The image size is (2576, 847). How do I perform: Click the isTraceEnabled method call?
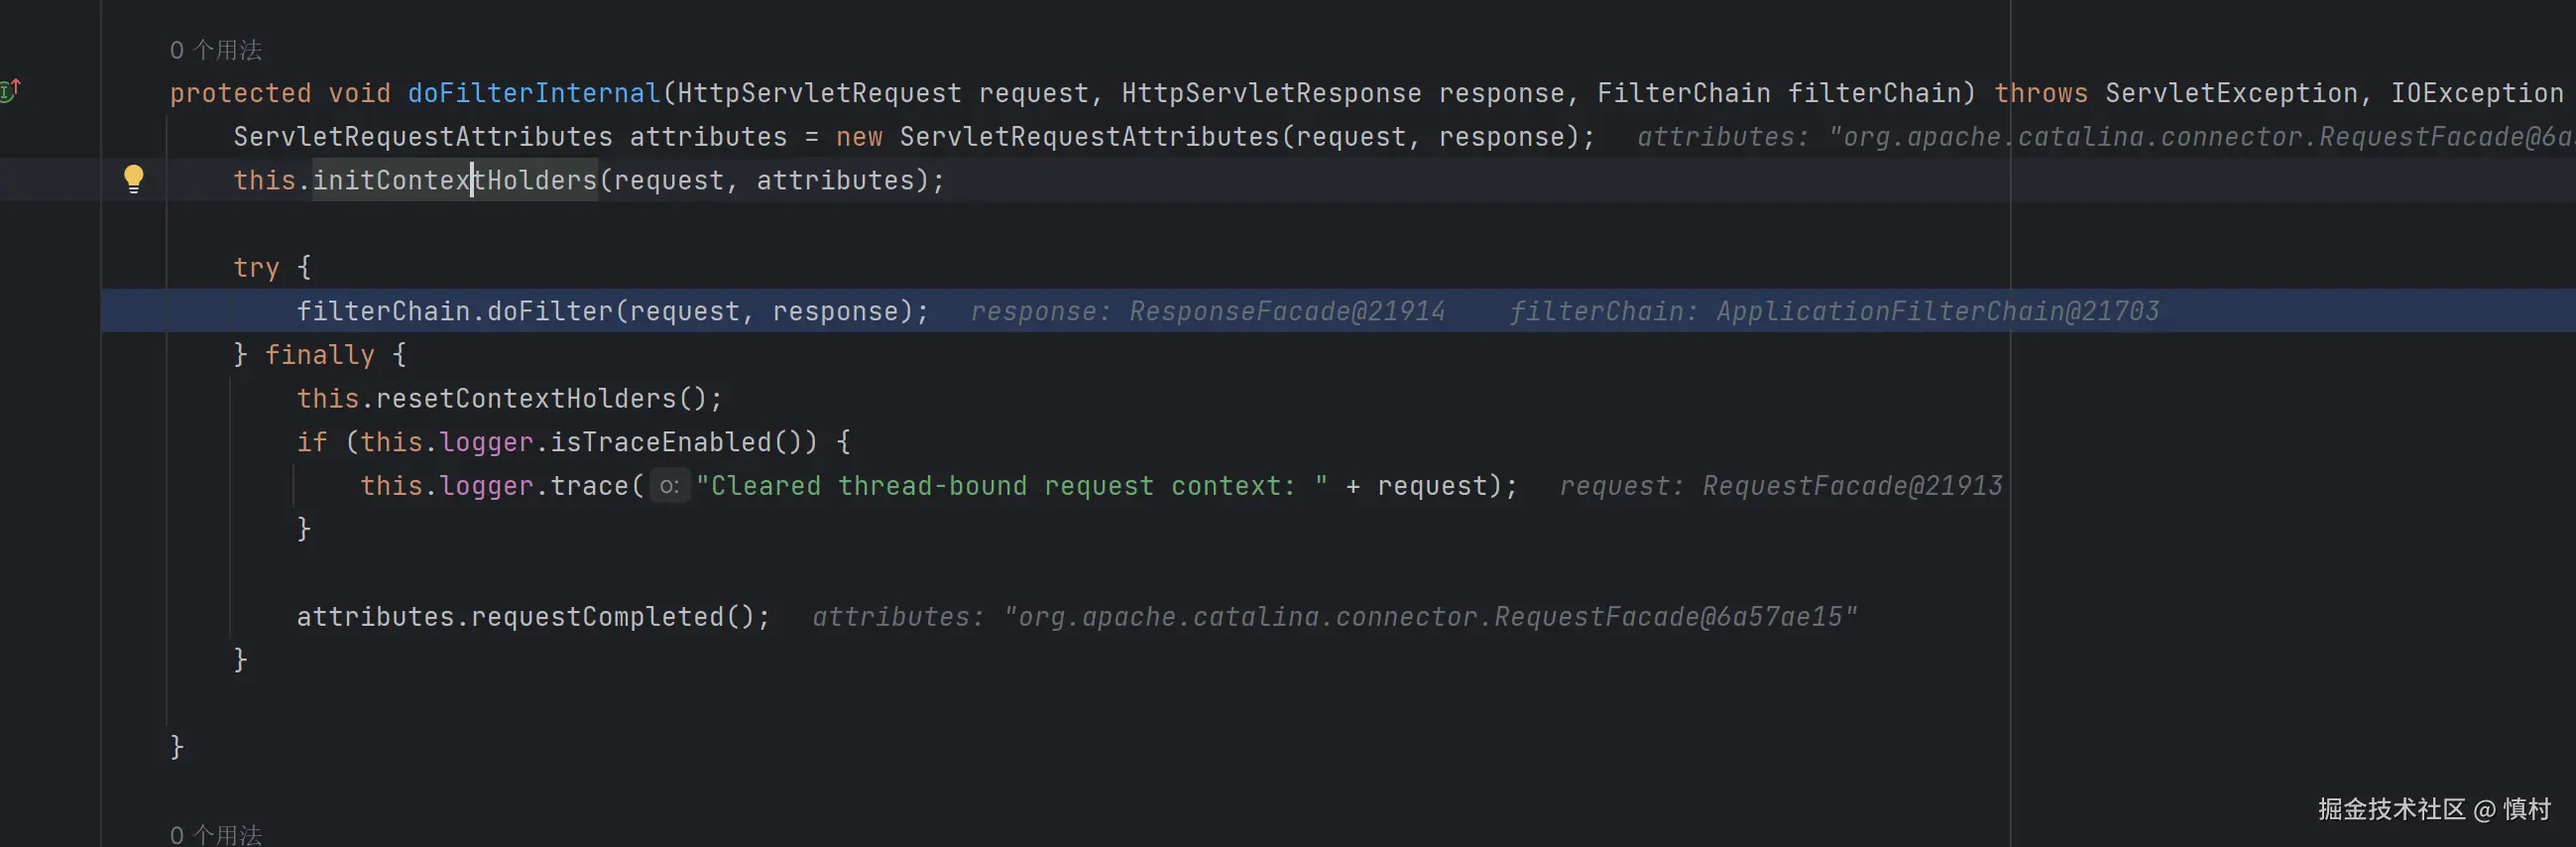click(661, 443)
